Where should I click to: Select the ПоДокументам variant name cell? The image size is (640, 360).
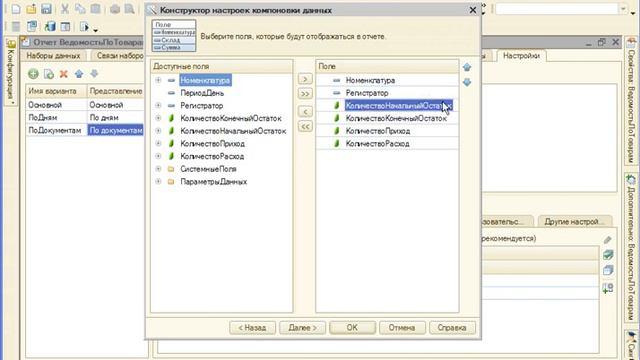(56, 130)
